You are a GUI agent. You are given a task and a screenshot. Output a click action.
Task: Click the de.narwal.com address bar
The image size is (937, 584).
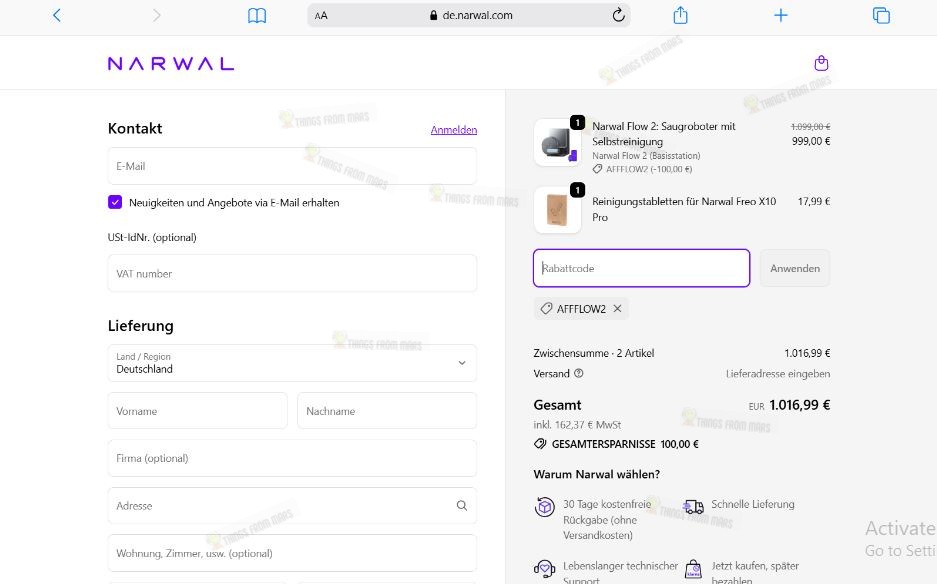click(469, 16)
